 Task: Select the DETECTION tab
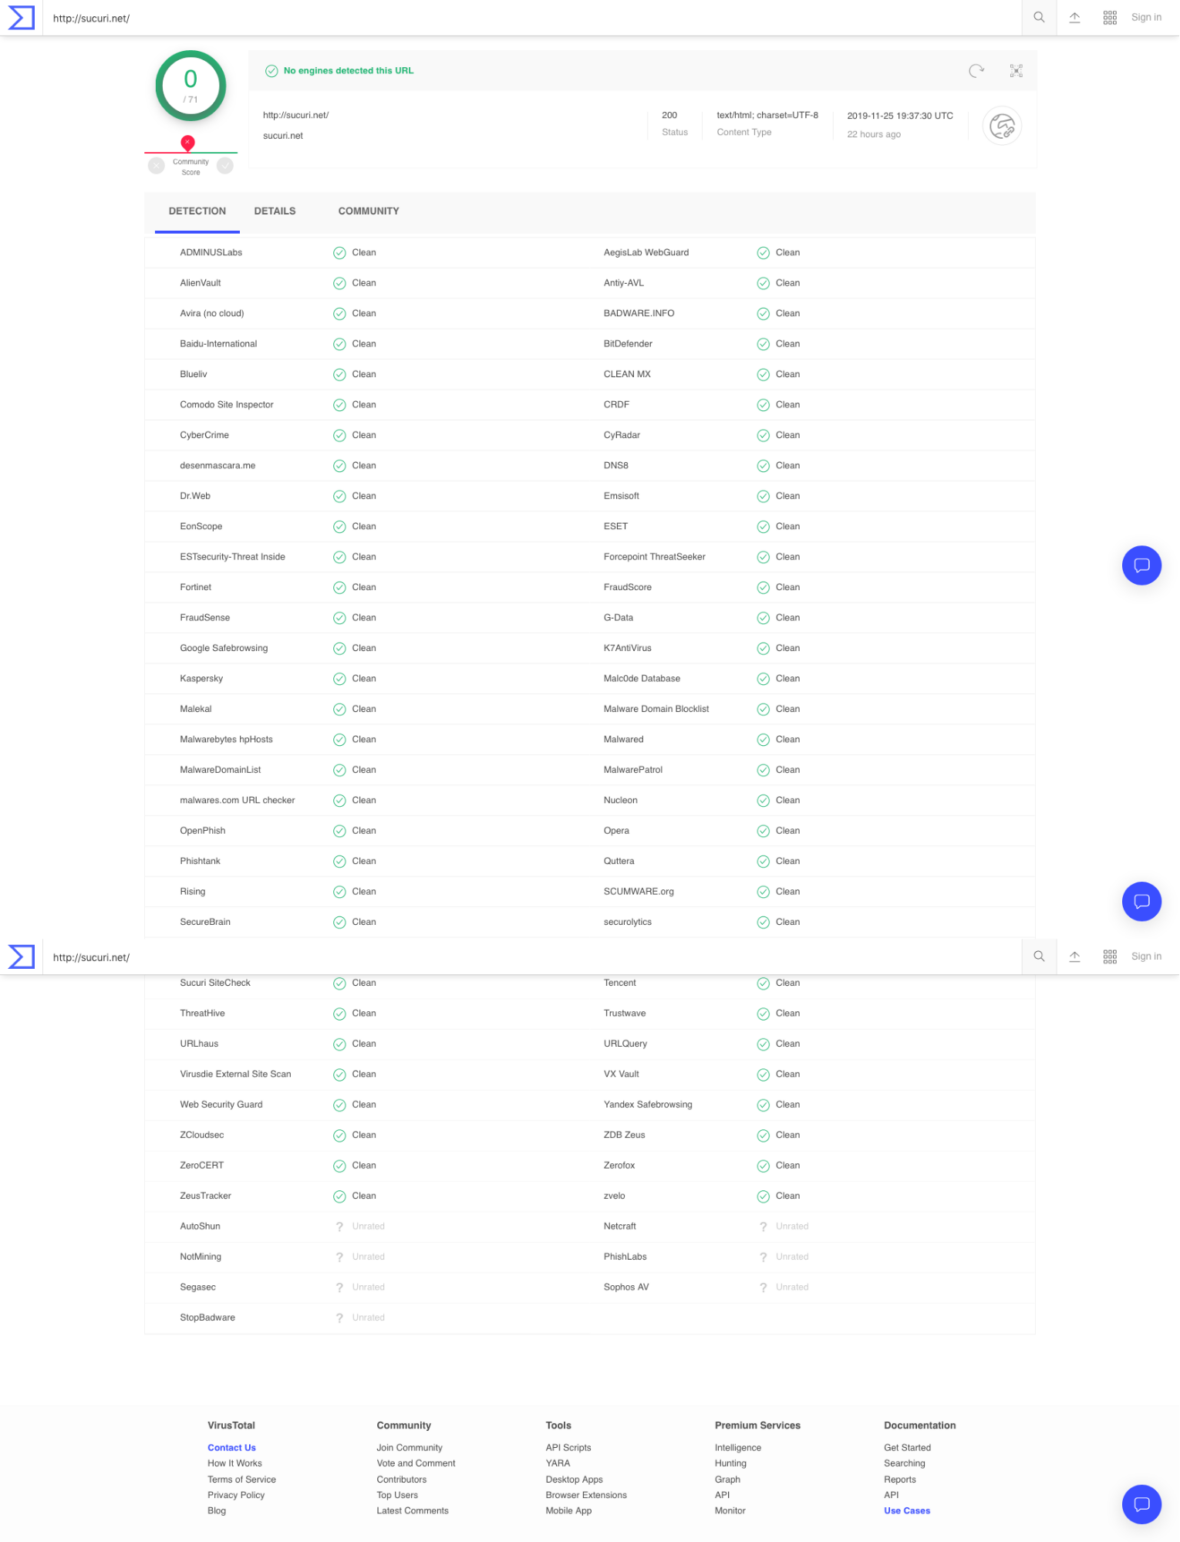point(196,211)
